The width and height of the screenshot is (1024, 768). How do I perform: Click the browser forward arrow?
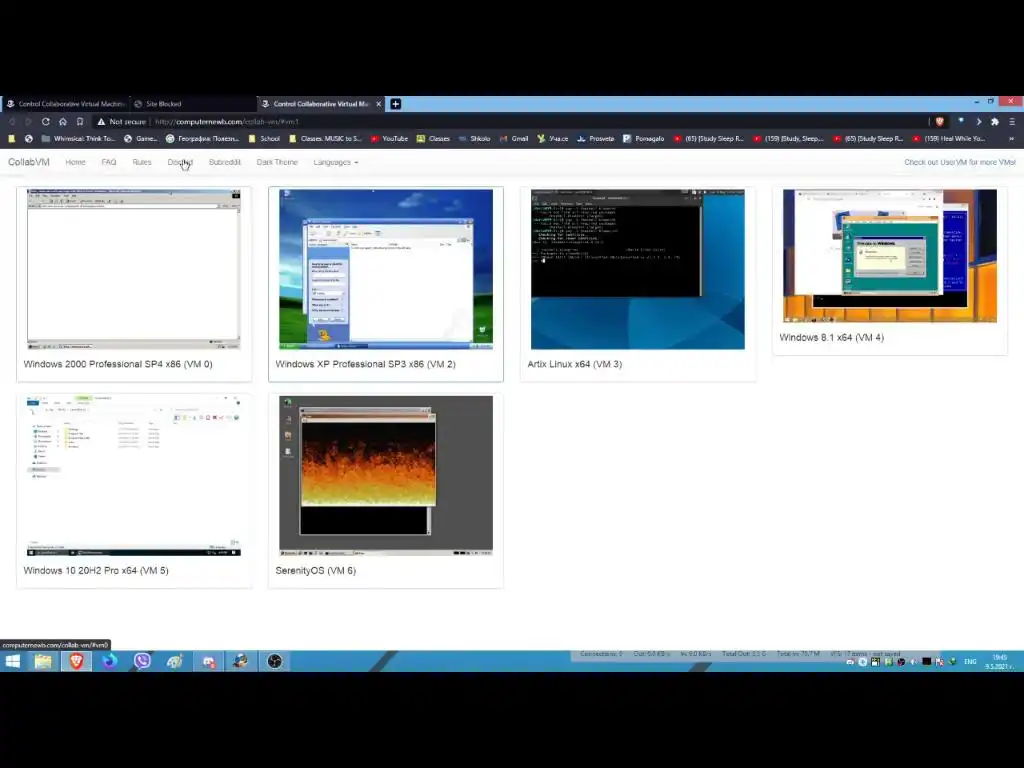[28, 121]
